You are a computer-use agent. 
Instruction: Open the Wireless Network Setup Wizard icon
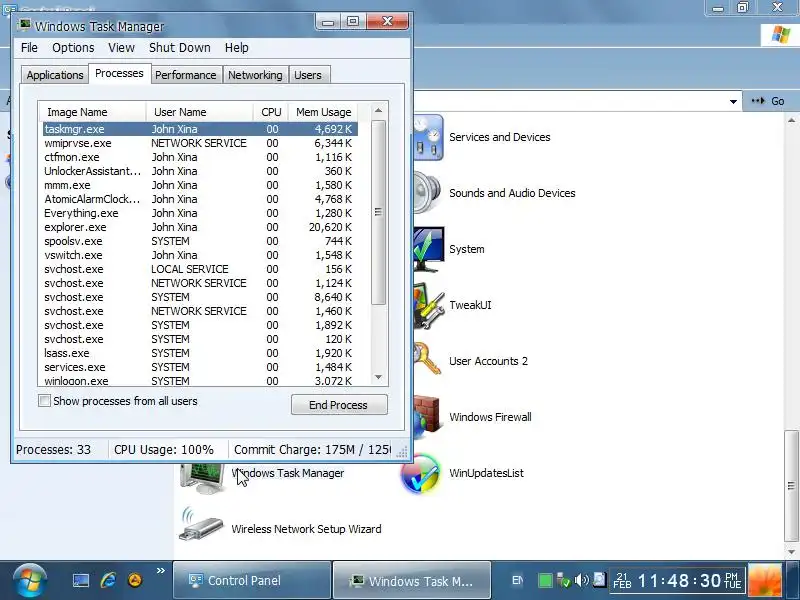[201, 526]
